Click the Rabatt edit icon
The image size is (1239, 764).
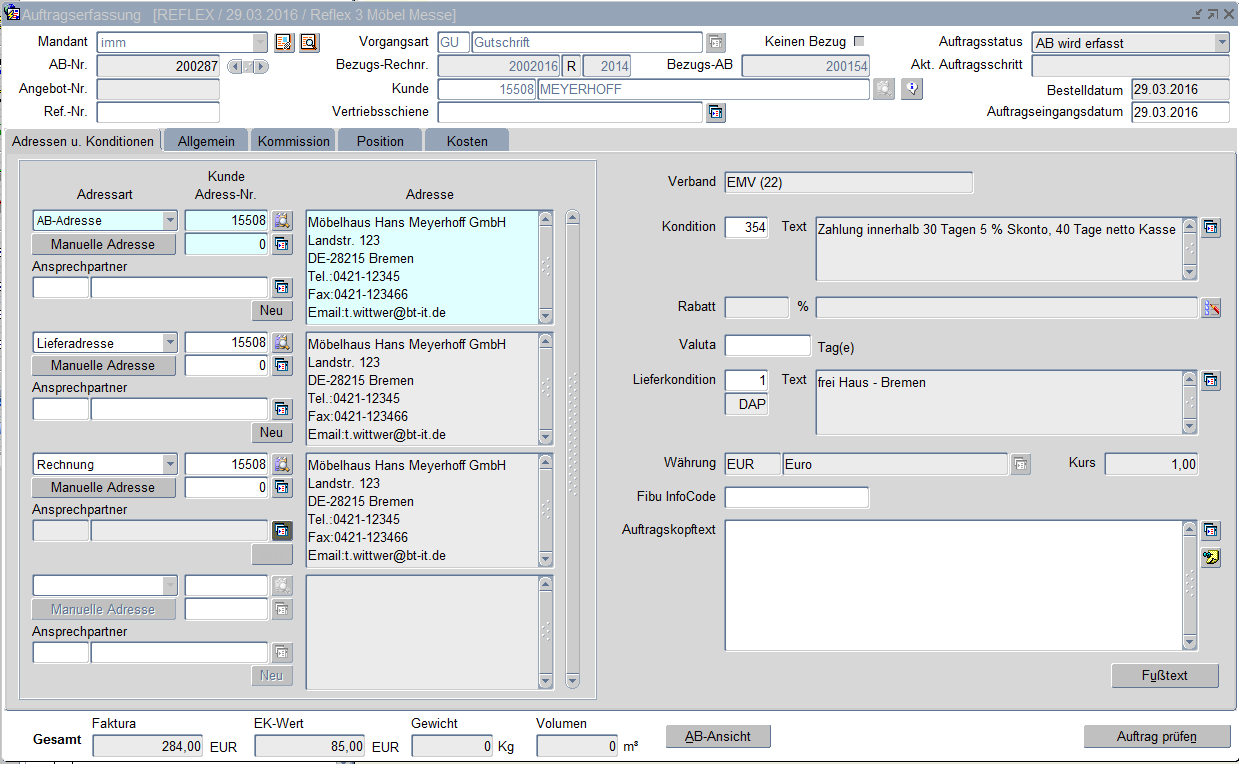pyautogui.click(x=1211, y=308)
